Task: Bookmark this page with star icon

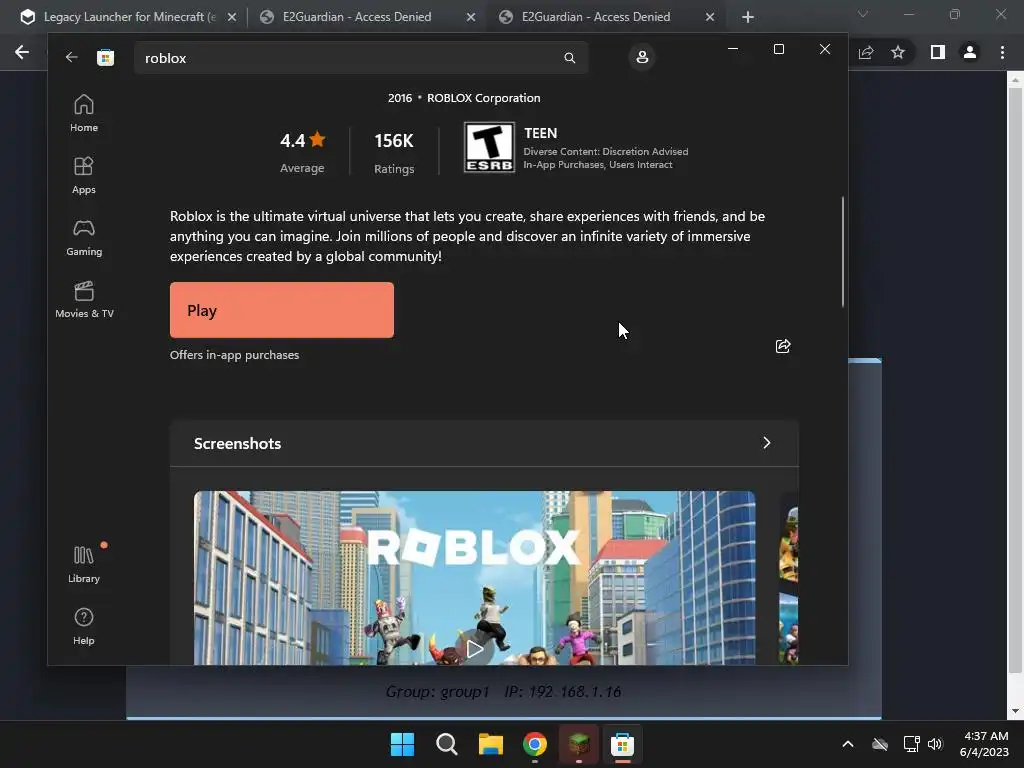Action: click(898, 52)
